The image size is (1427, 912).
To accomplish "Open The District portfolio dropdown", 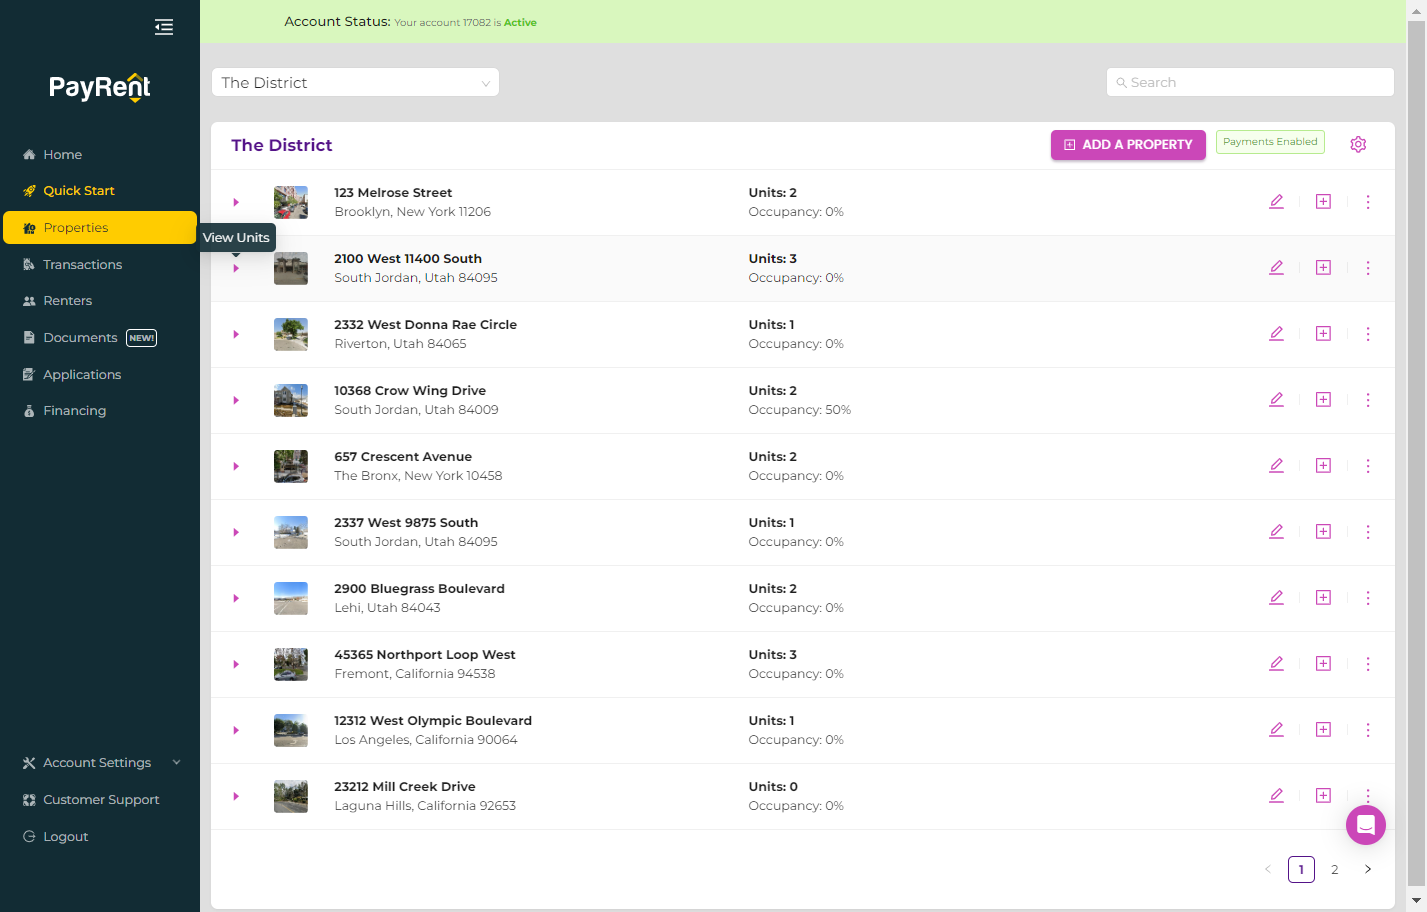I will tap(355, 83).
